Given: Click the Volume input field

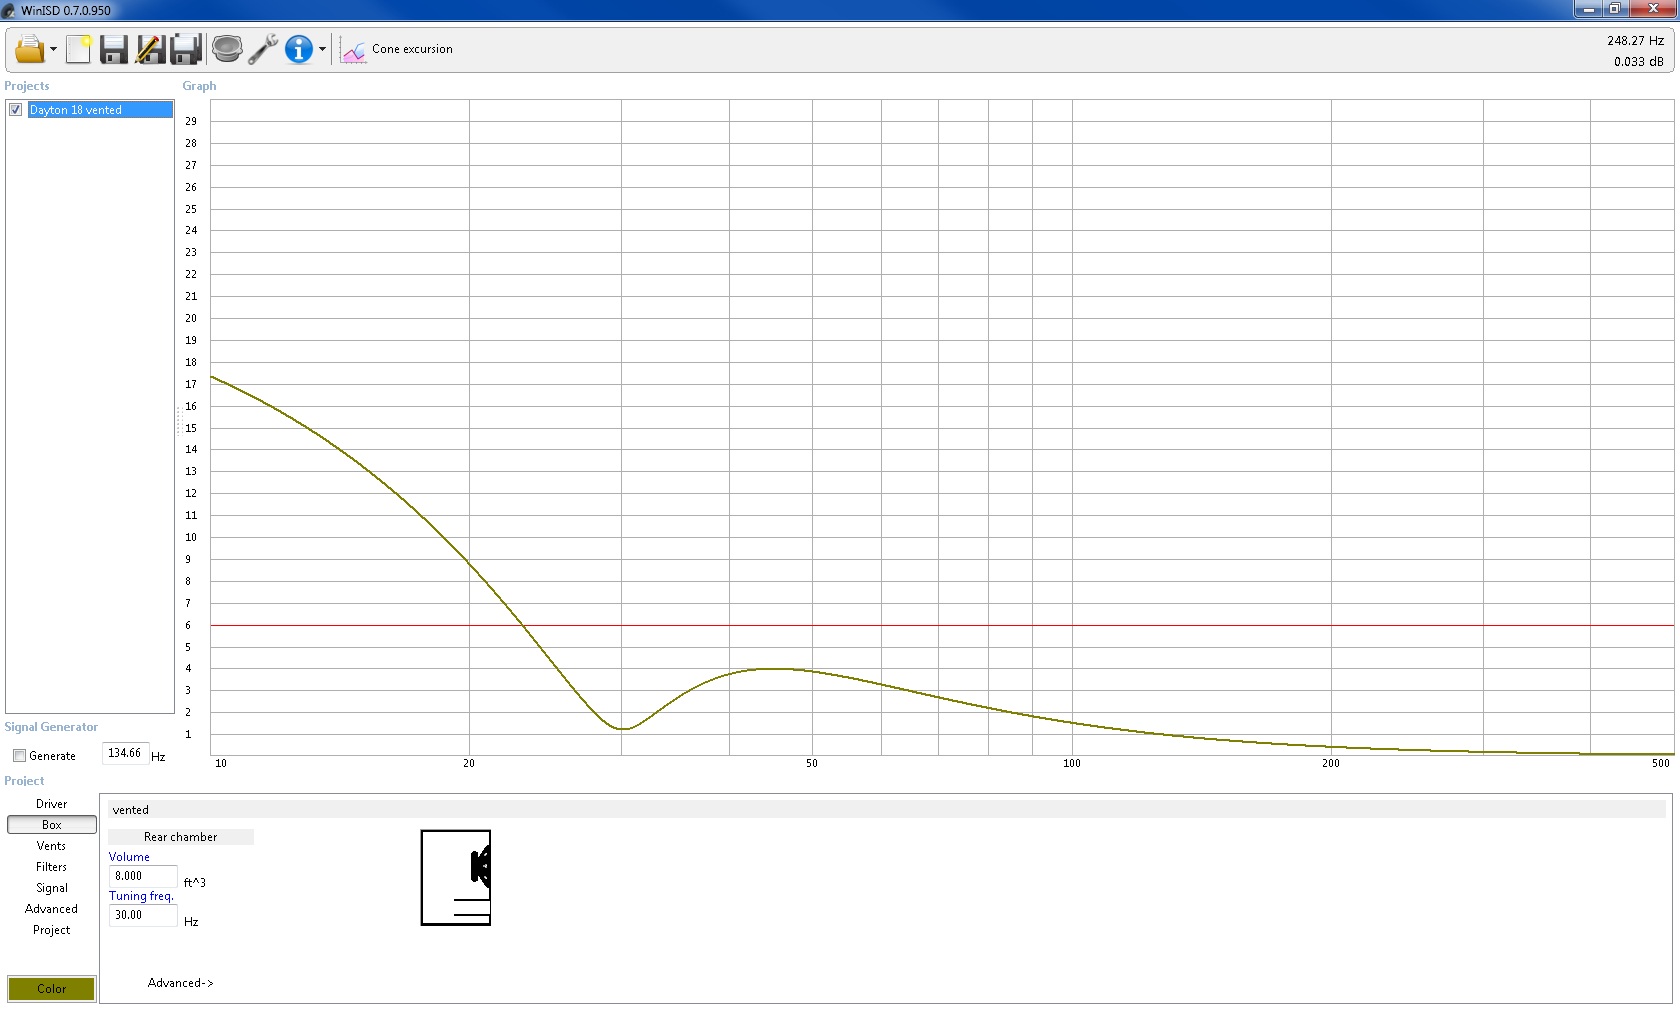Looking at the screenshot, I should pos(143,876).
